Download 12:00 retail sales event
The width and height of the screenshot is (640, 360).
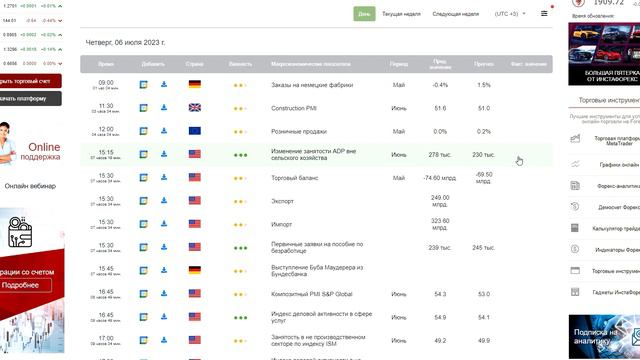[x=164, y=131]
